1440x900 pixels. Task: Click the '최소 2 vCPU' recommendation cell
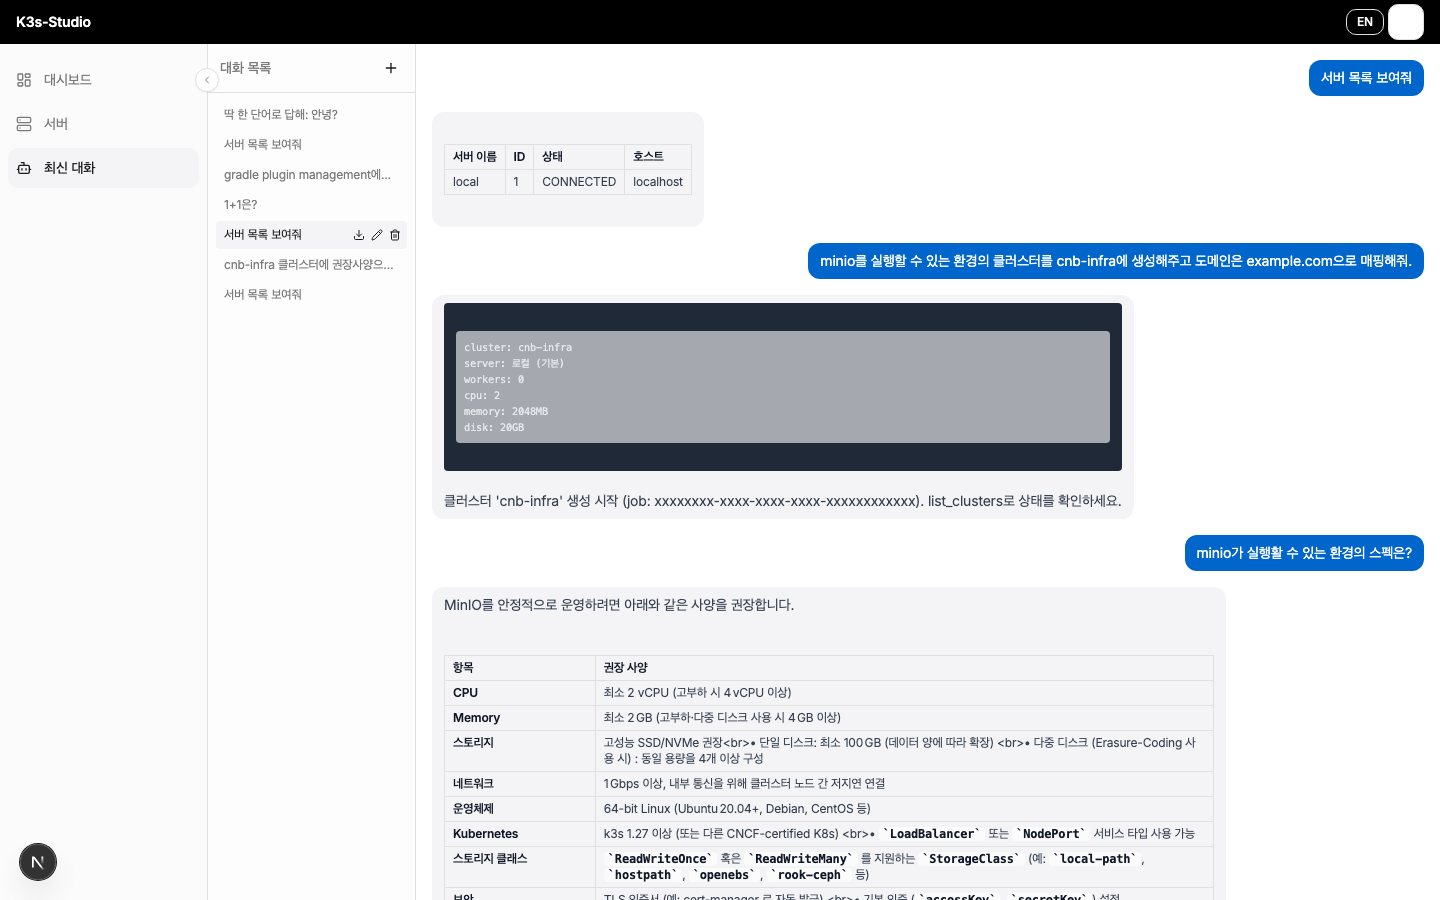coord(904,693)
